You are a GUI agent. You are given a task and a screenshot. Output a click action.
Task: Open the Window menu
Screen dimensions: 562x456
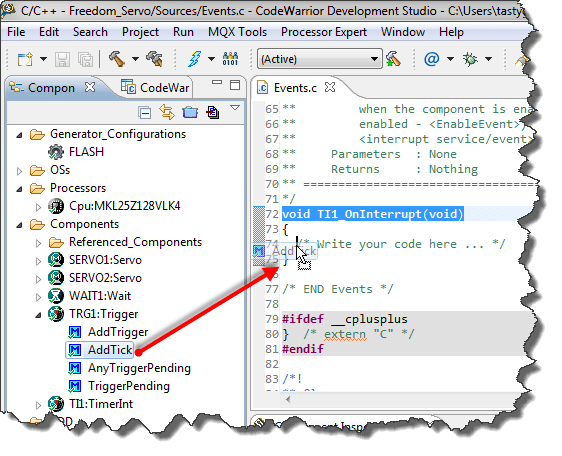403,32
